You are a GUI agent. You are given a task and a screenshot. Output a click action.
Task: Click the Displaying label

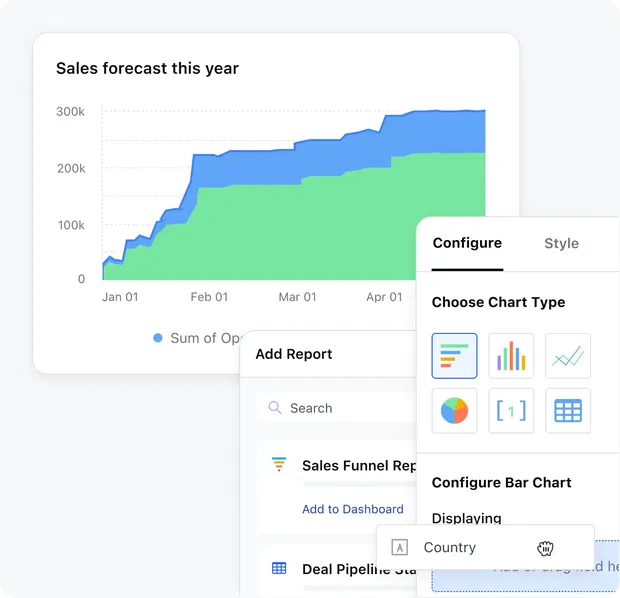click(467, 518)
